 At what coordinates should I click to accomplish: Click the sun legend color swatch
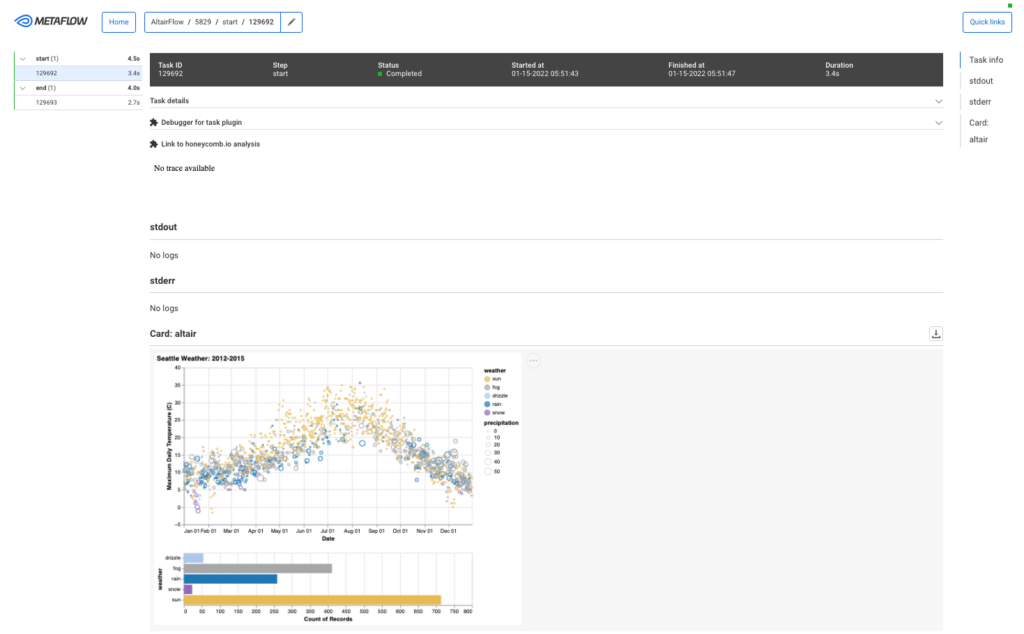coord(487,379)
